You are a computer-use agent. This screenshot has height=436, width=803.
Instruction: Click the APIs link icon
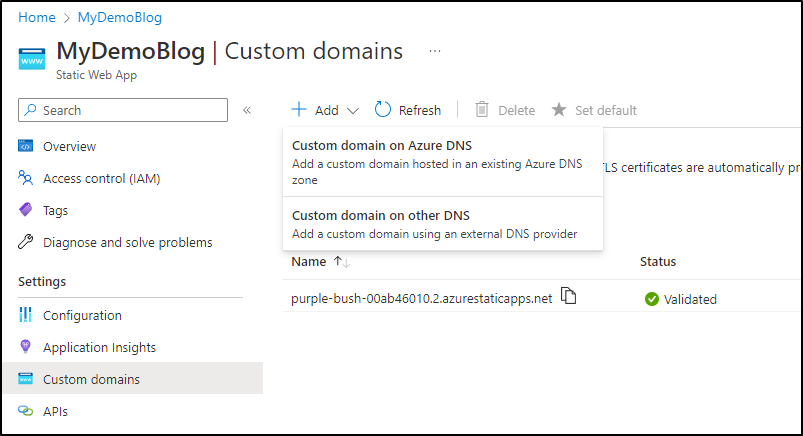(26, 411)
